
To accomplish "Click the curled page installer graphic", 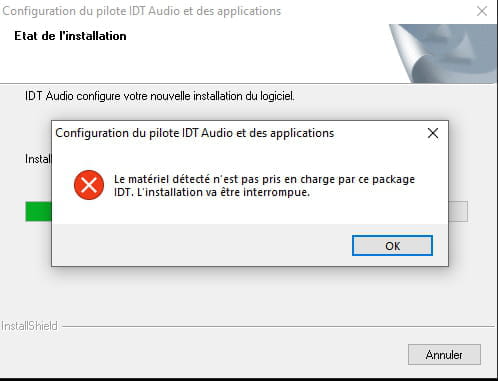I will (x=443, y=53).
